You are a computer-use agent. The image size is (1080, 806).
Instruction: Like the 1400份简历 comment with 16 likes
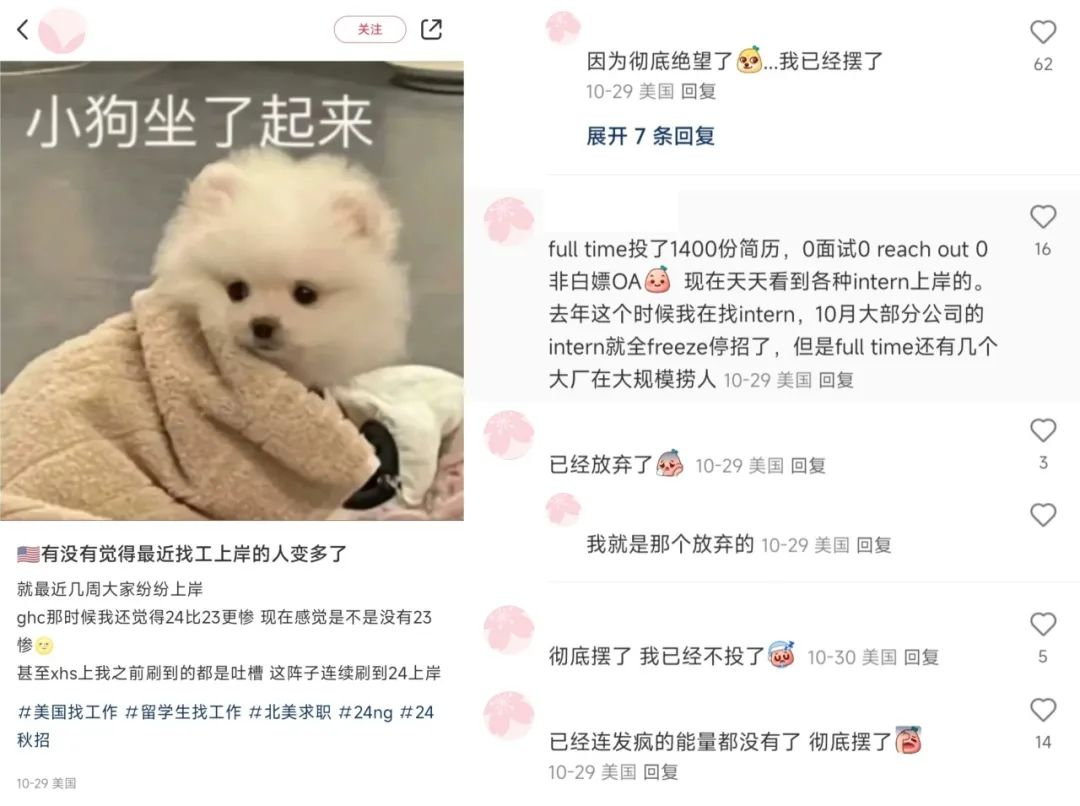(x=1043, y=217)
